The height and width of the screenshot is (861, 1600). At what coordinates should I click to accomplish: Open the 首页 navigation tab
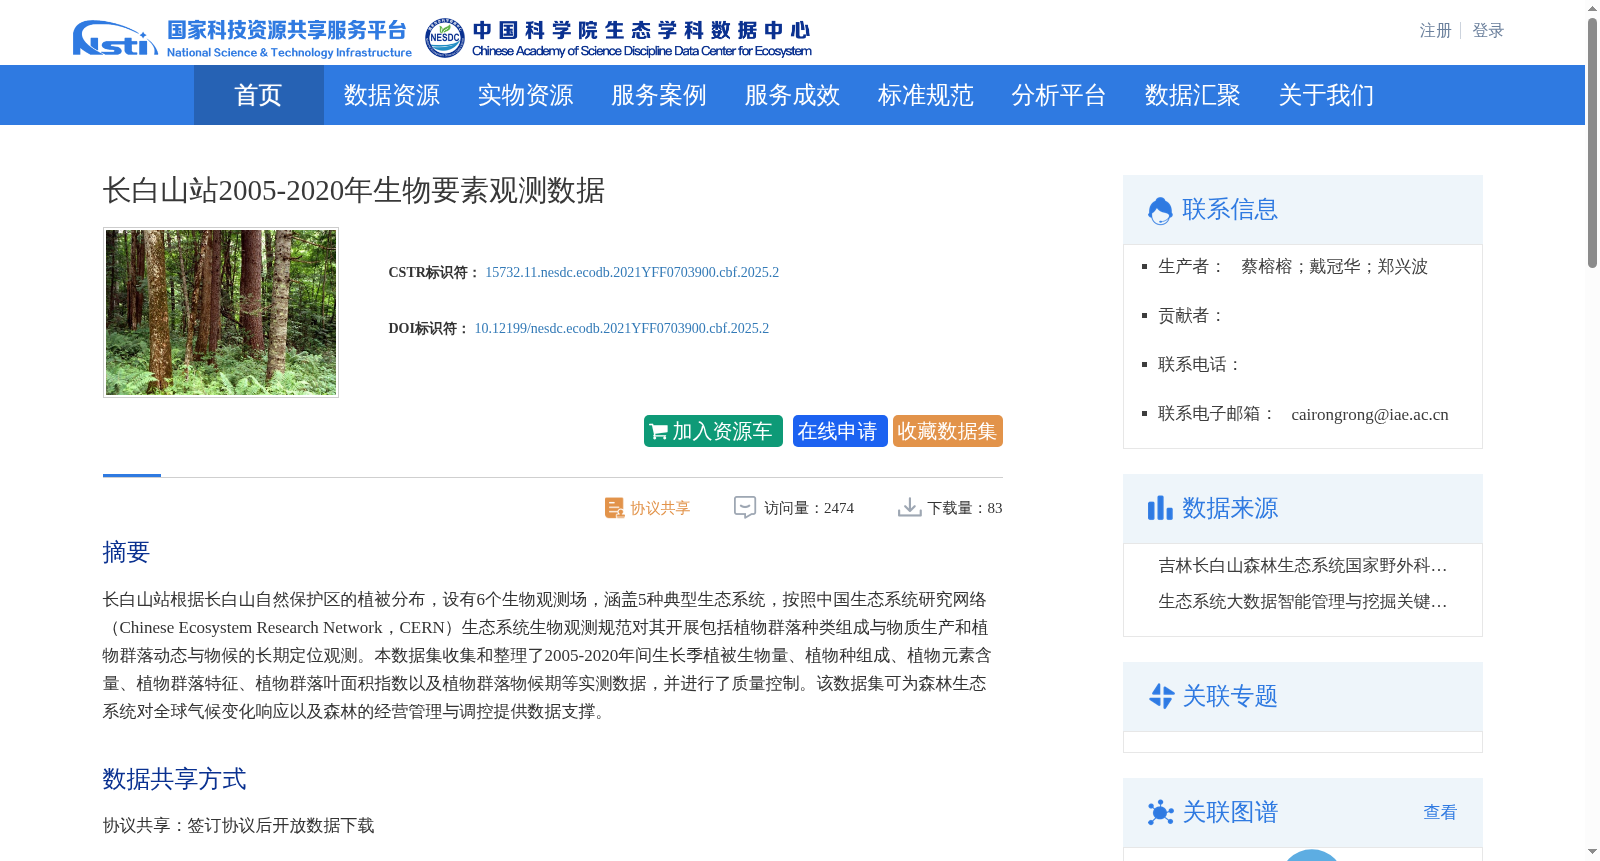[x=258, y=95]
